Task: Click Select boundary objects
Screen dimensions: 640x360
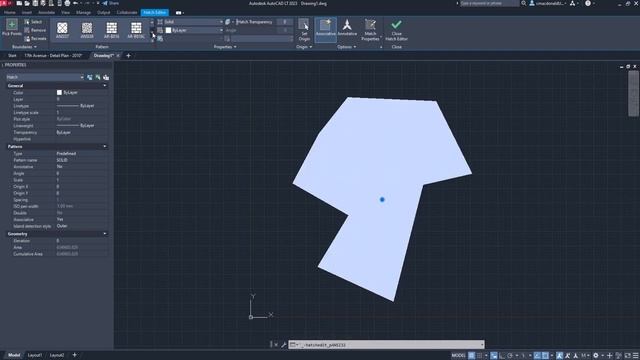Action: tap(33, 22)
